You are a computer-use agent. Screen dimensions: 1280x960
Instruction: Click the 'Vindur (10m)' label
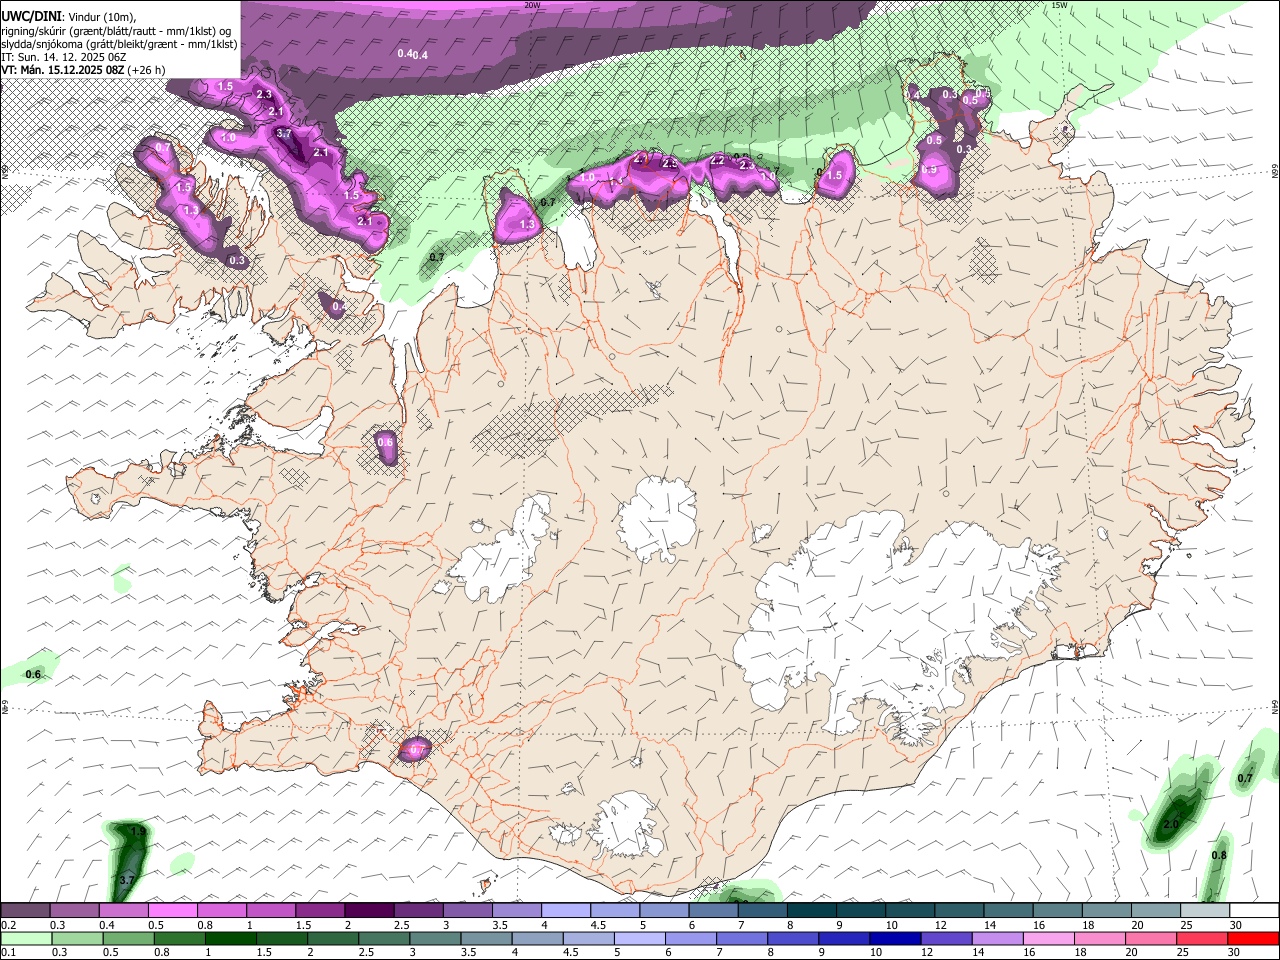tap(102, 17)
